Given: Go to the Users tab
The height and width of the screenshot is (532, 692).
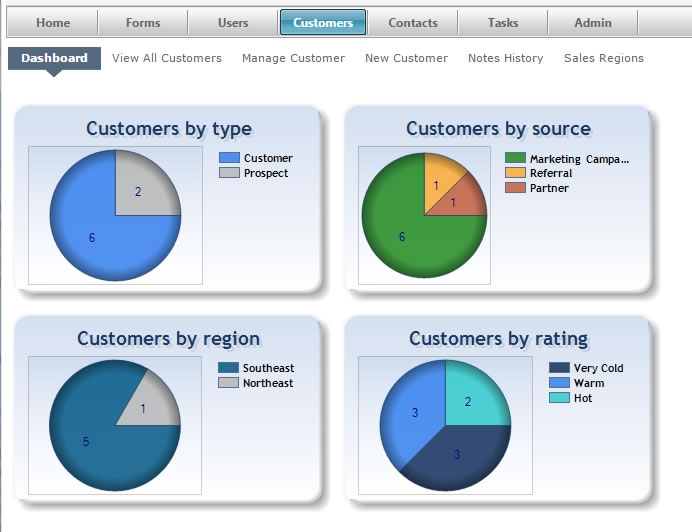Looking at the screenshot, I should click(x=233, y=23).
